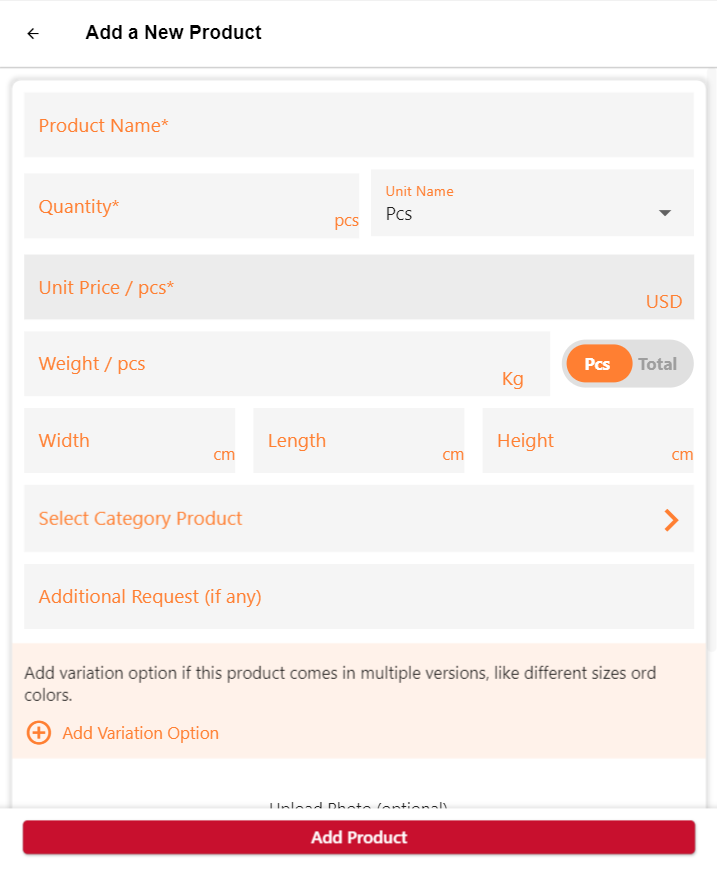Focus the Weight / pcs field
This screenshot has height=871, width=717.
(x=287, y=364)
